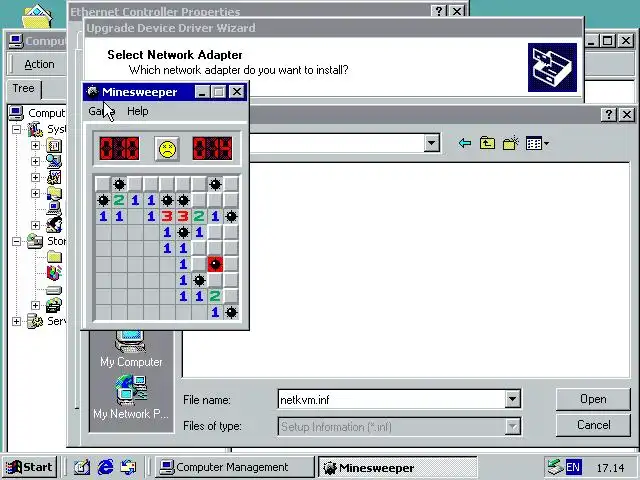Select My Network Places in the places bar
The image size is (640, 480).
pos(131,397)
